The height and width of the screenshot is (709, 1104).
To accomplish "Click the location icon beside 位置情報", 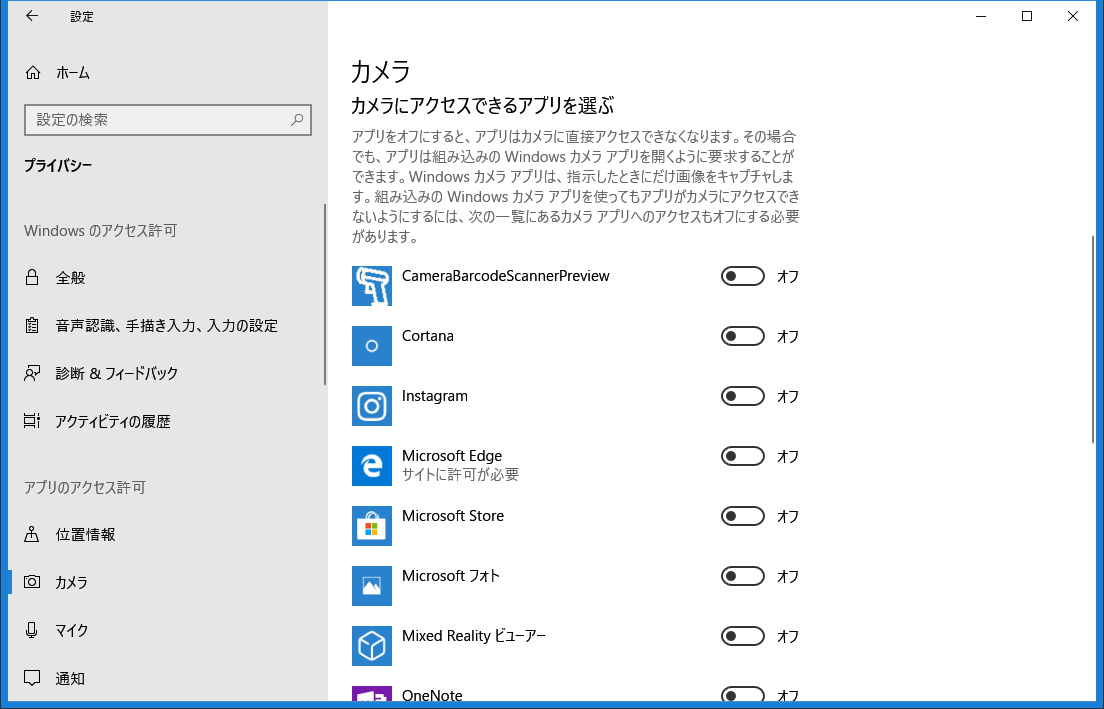I will click(x=32, y=534).
